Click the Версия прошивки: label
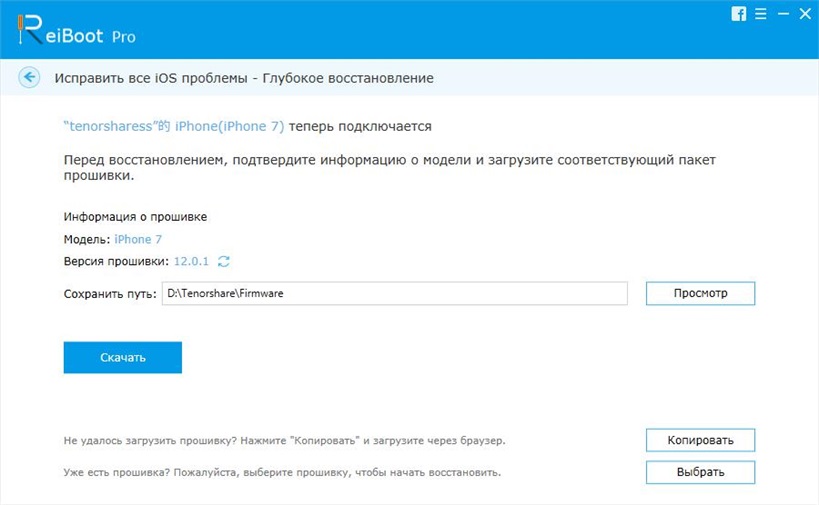 116,261
